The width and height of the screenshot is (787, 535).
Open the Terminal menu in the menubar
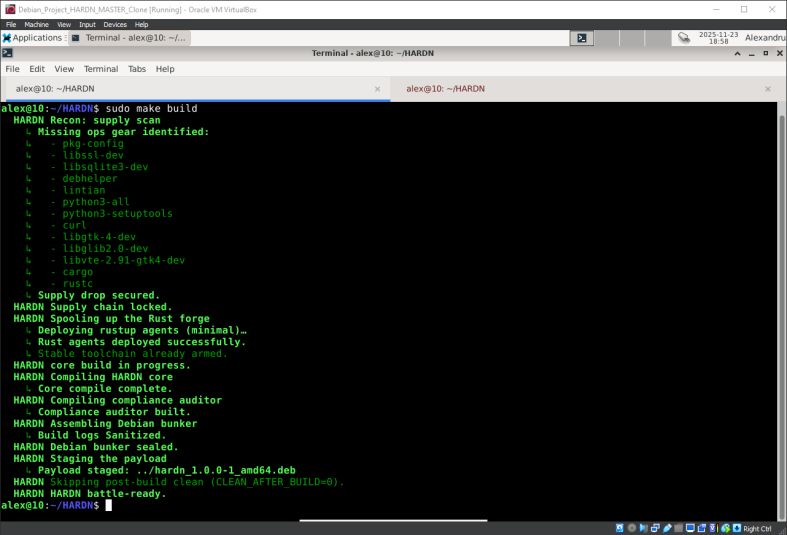pos(101,69)
